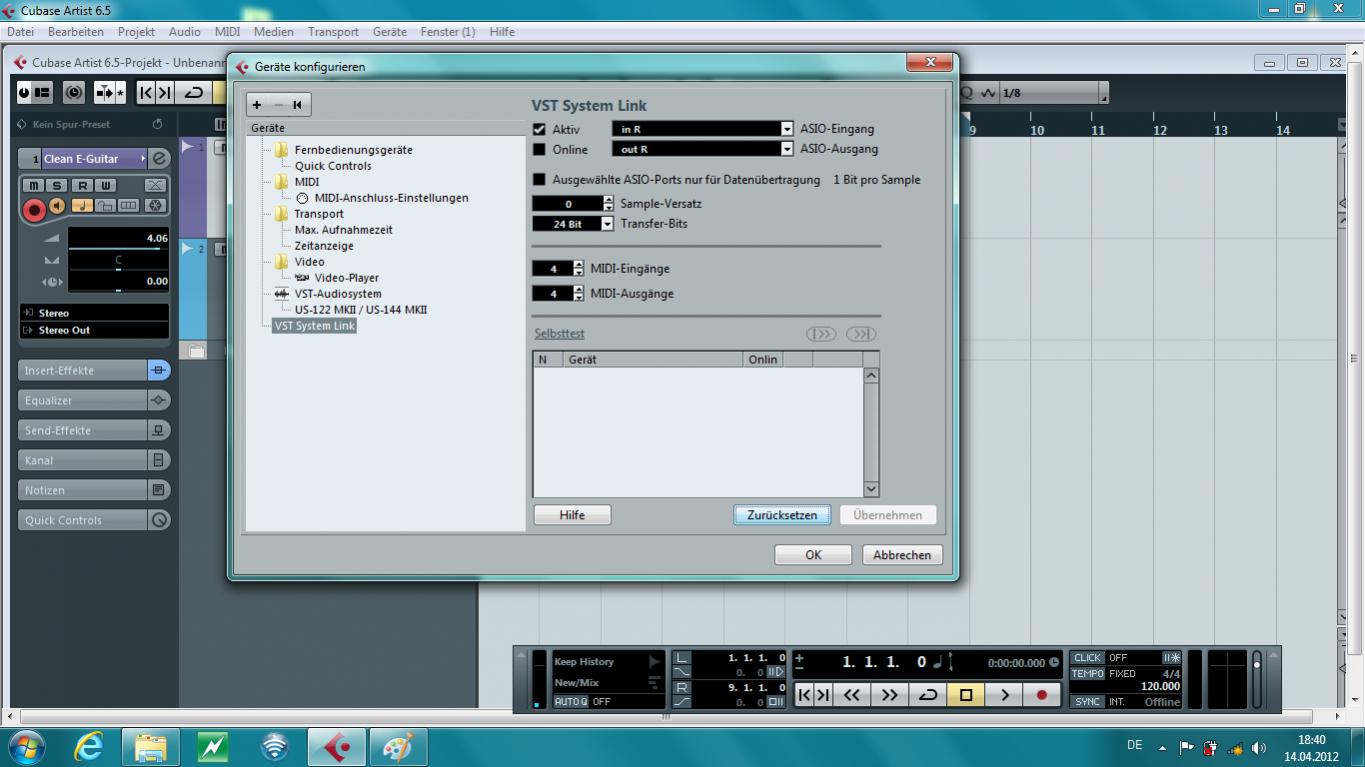Screen dimensions: 1365x767
Task: Enable record on Clean E-Guitar track
Action: [34, 209]
